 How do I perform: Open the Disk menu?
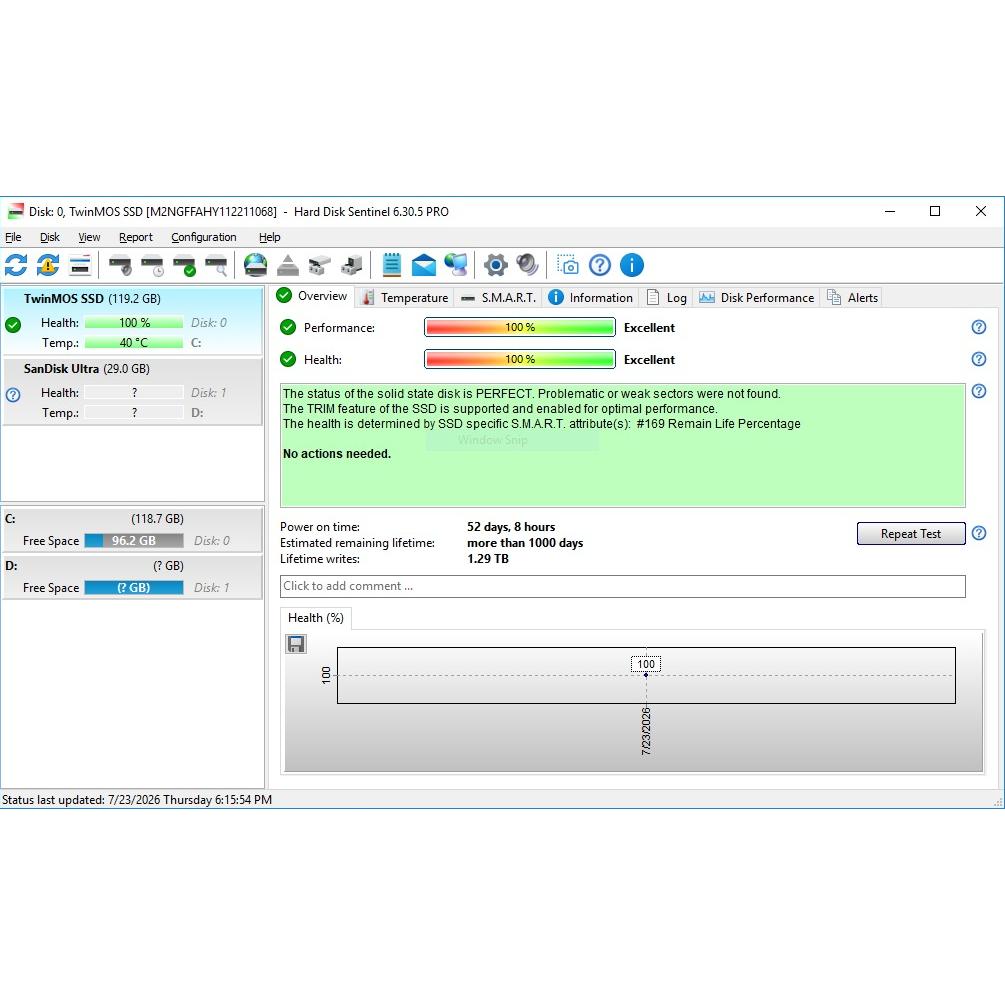coord(49,237)
